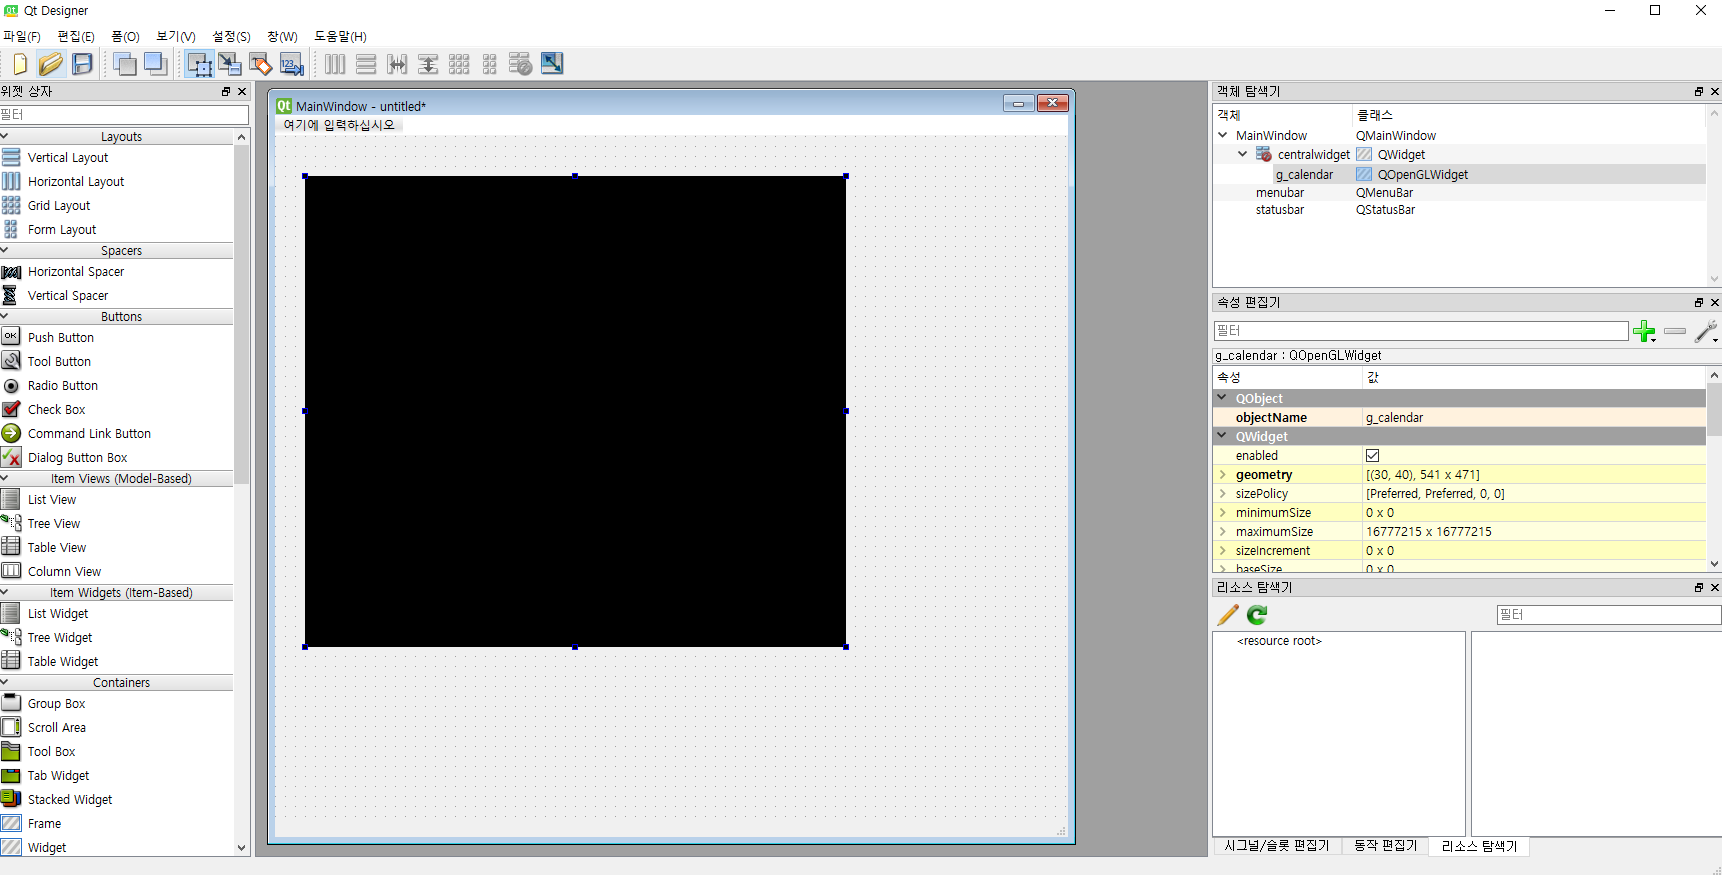Select the Edit Widgets mode icon

199,64
